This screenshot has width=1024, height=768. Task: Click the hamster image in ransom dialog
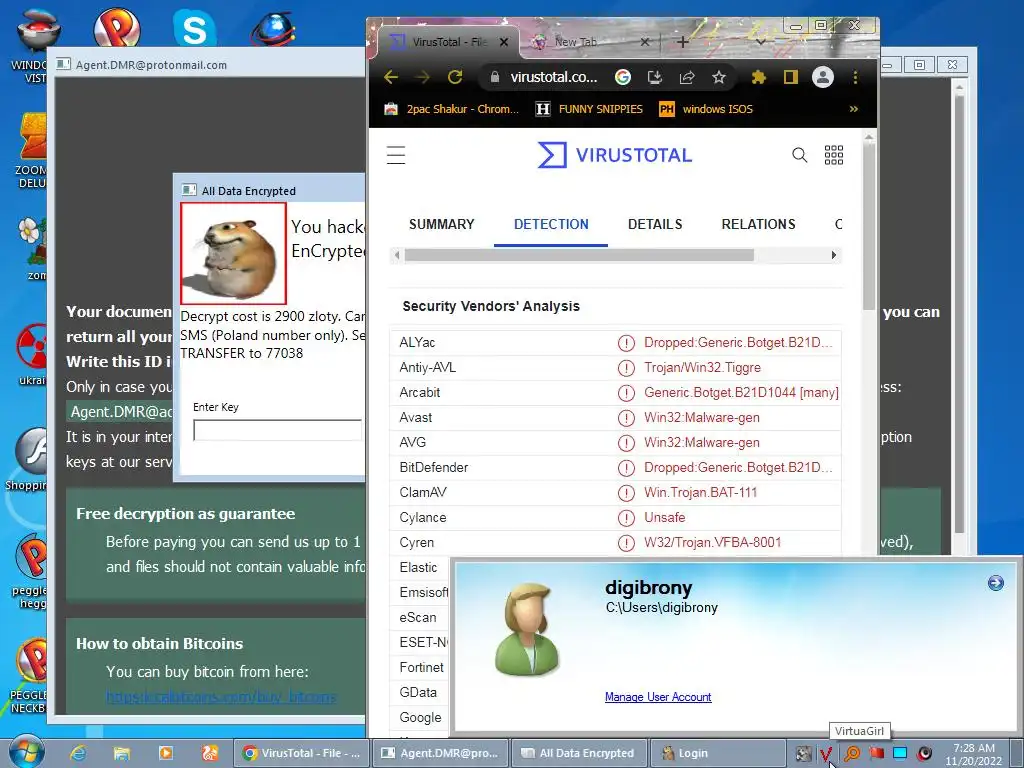(233, 253)
